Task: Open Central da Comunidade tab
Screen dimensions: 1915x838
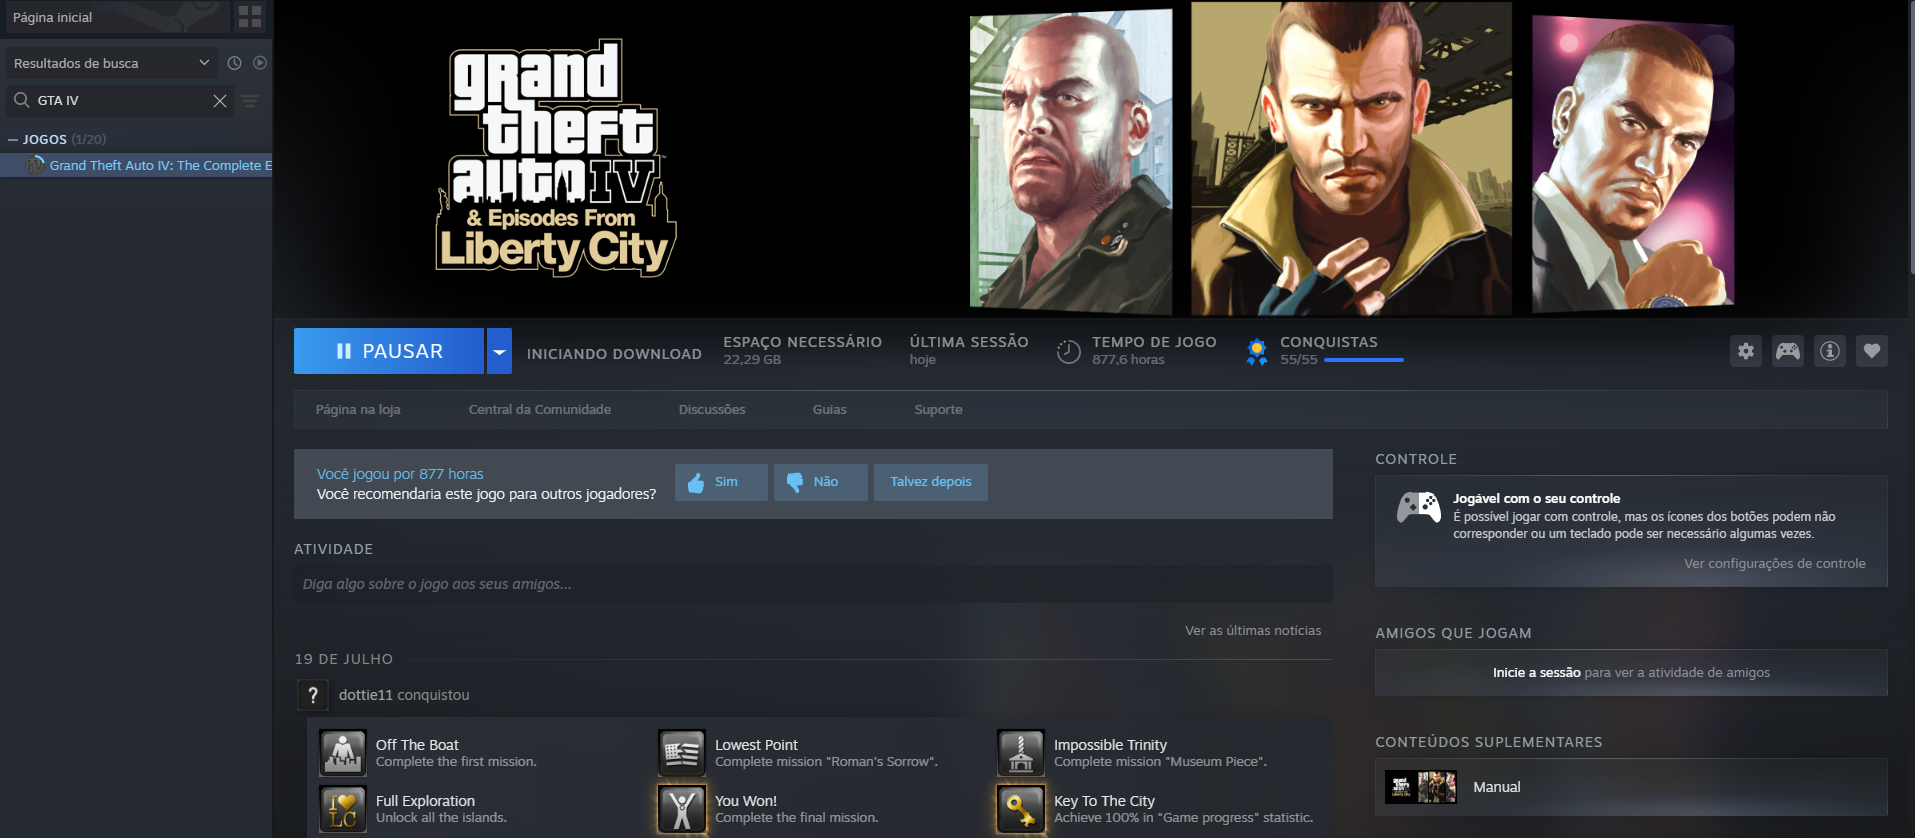Action: 540,409
